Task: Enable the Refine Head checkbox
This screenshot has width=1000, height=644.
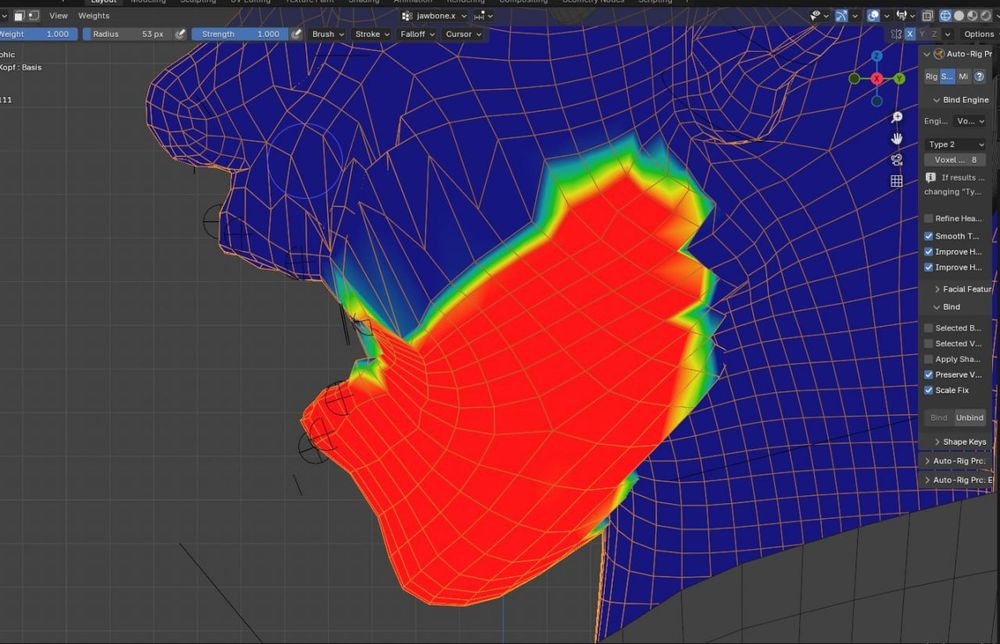Action: click(x=929, y=218)
